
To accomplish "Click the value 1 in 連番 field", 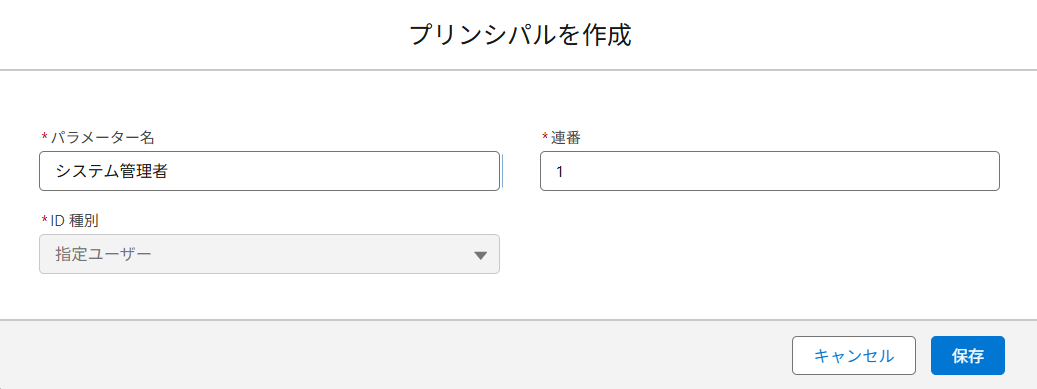I will [x=560, y=172].
